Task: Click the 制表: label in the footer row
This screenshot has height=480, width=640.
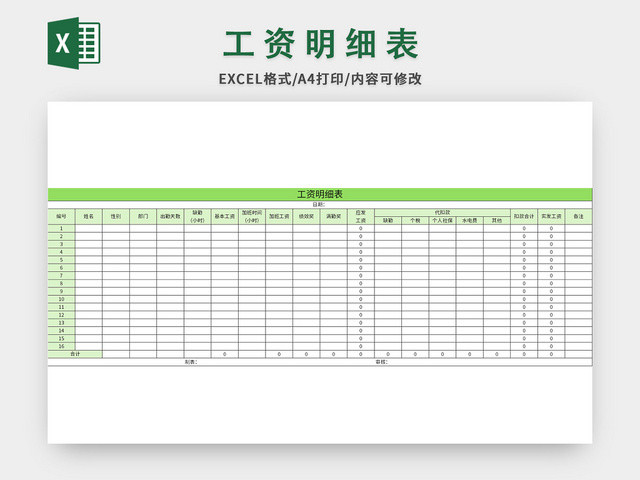Action: pos(191,362)
